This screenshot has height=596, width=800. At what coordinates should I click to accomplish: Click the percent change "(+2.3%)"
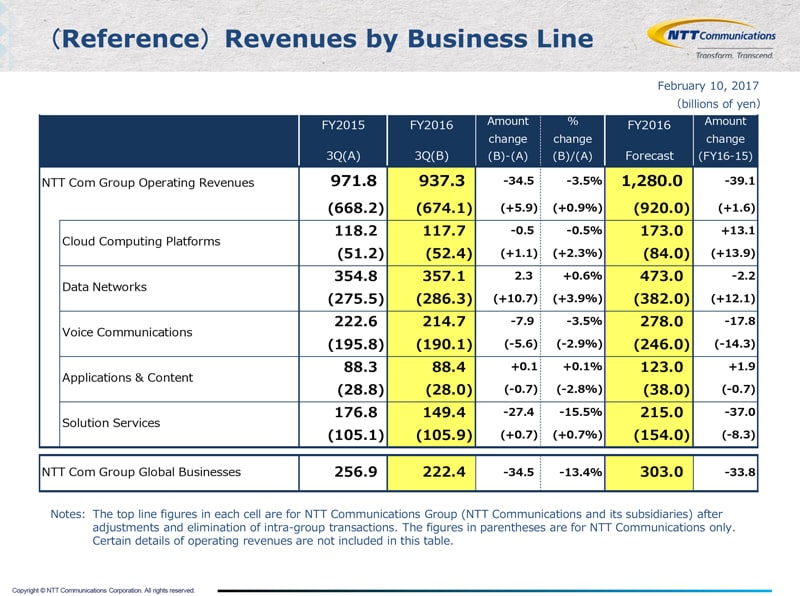(x=578, y=253)
